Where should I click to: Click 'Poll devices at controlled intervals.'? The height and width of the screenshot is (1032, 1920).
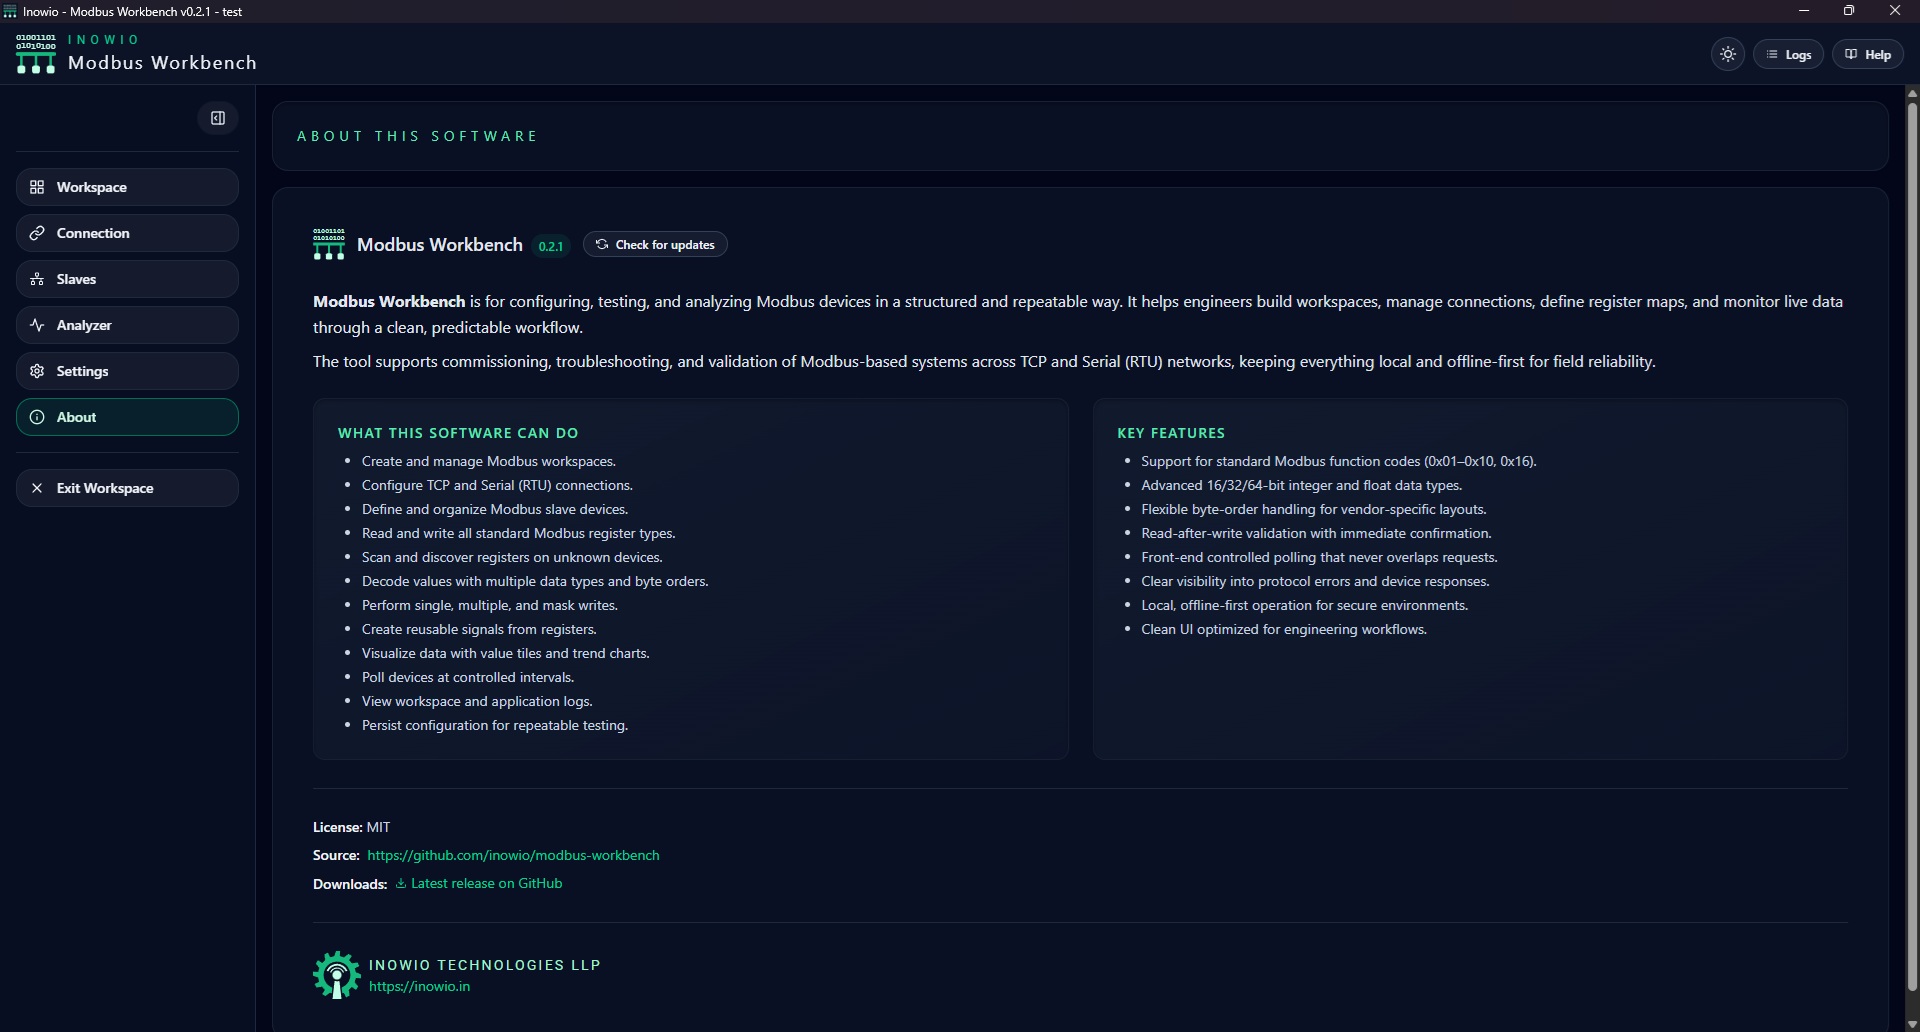[468, 677]
